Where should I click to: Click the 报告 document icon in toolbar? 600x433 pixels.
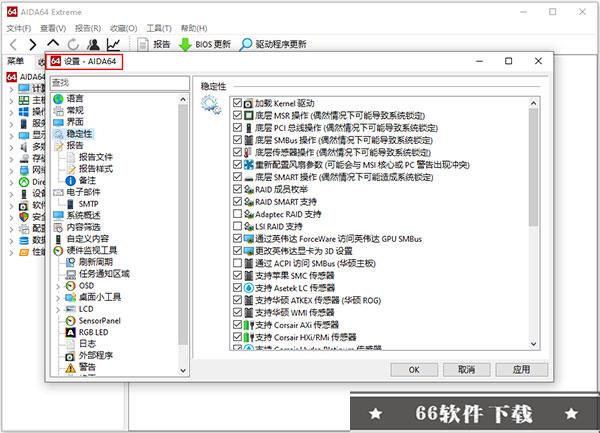pyautogui.click(x=143, y=45)
